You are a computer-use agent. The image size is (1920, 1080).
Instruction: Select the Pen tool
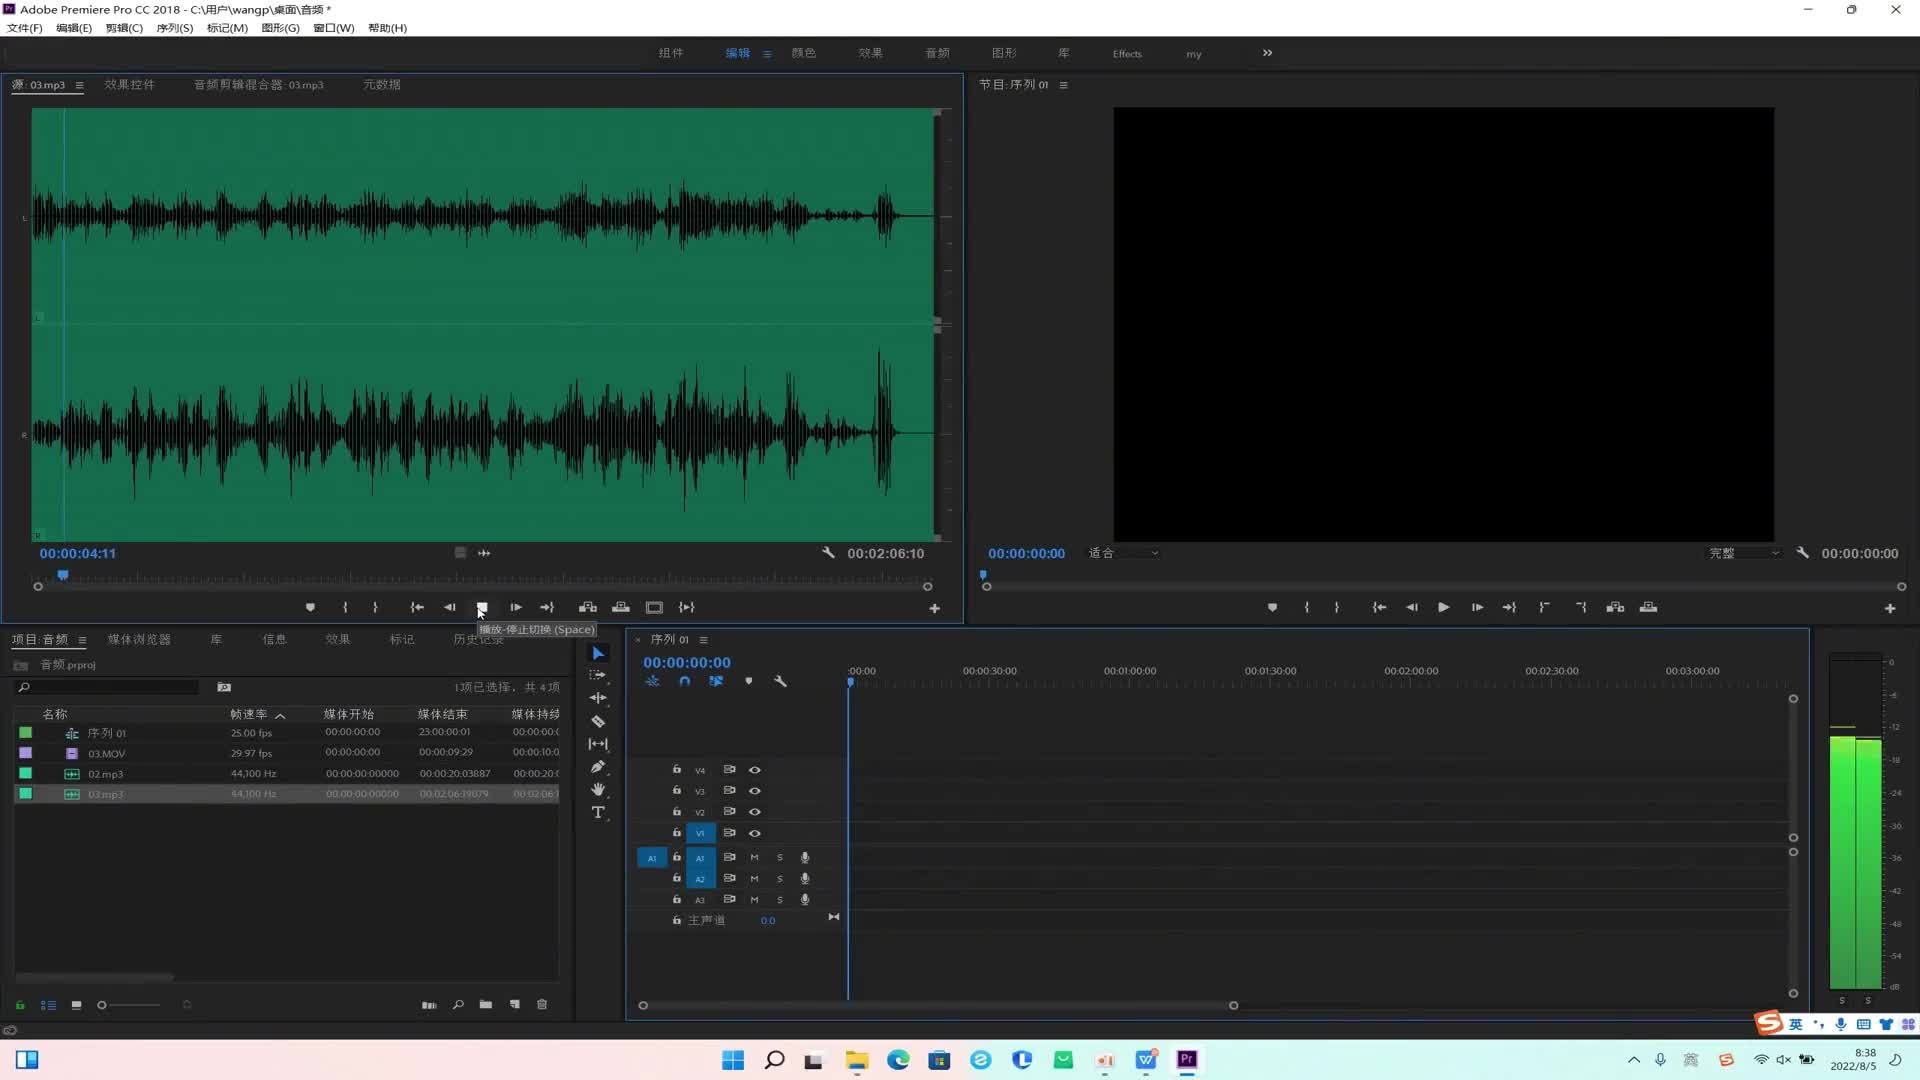pos(598,767)
